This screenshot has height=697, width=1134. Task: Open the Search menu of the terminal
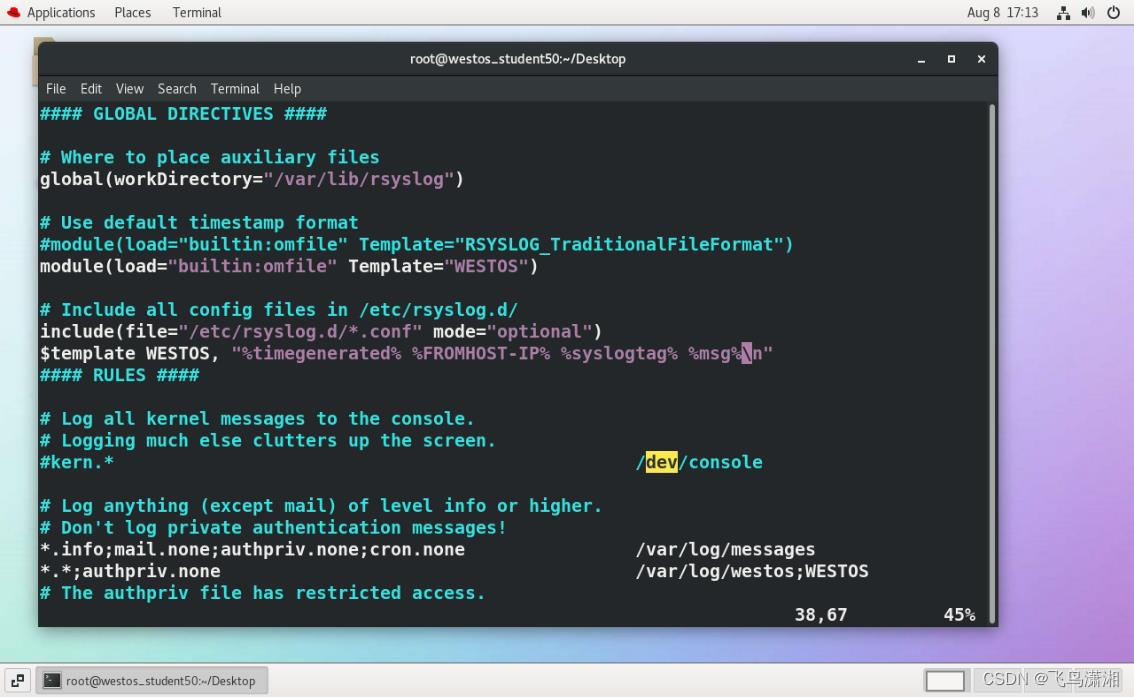[x=176, y=88]
